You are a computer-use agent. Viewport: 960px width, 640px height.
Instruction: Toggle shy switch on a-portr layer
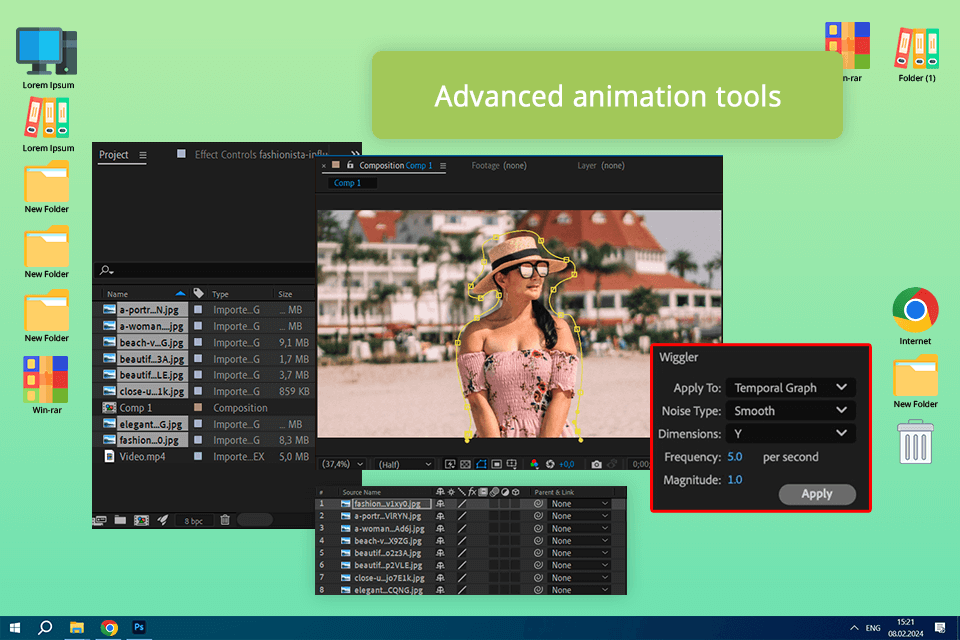[440, 516]
